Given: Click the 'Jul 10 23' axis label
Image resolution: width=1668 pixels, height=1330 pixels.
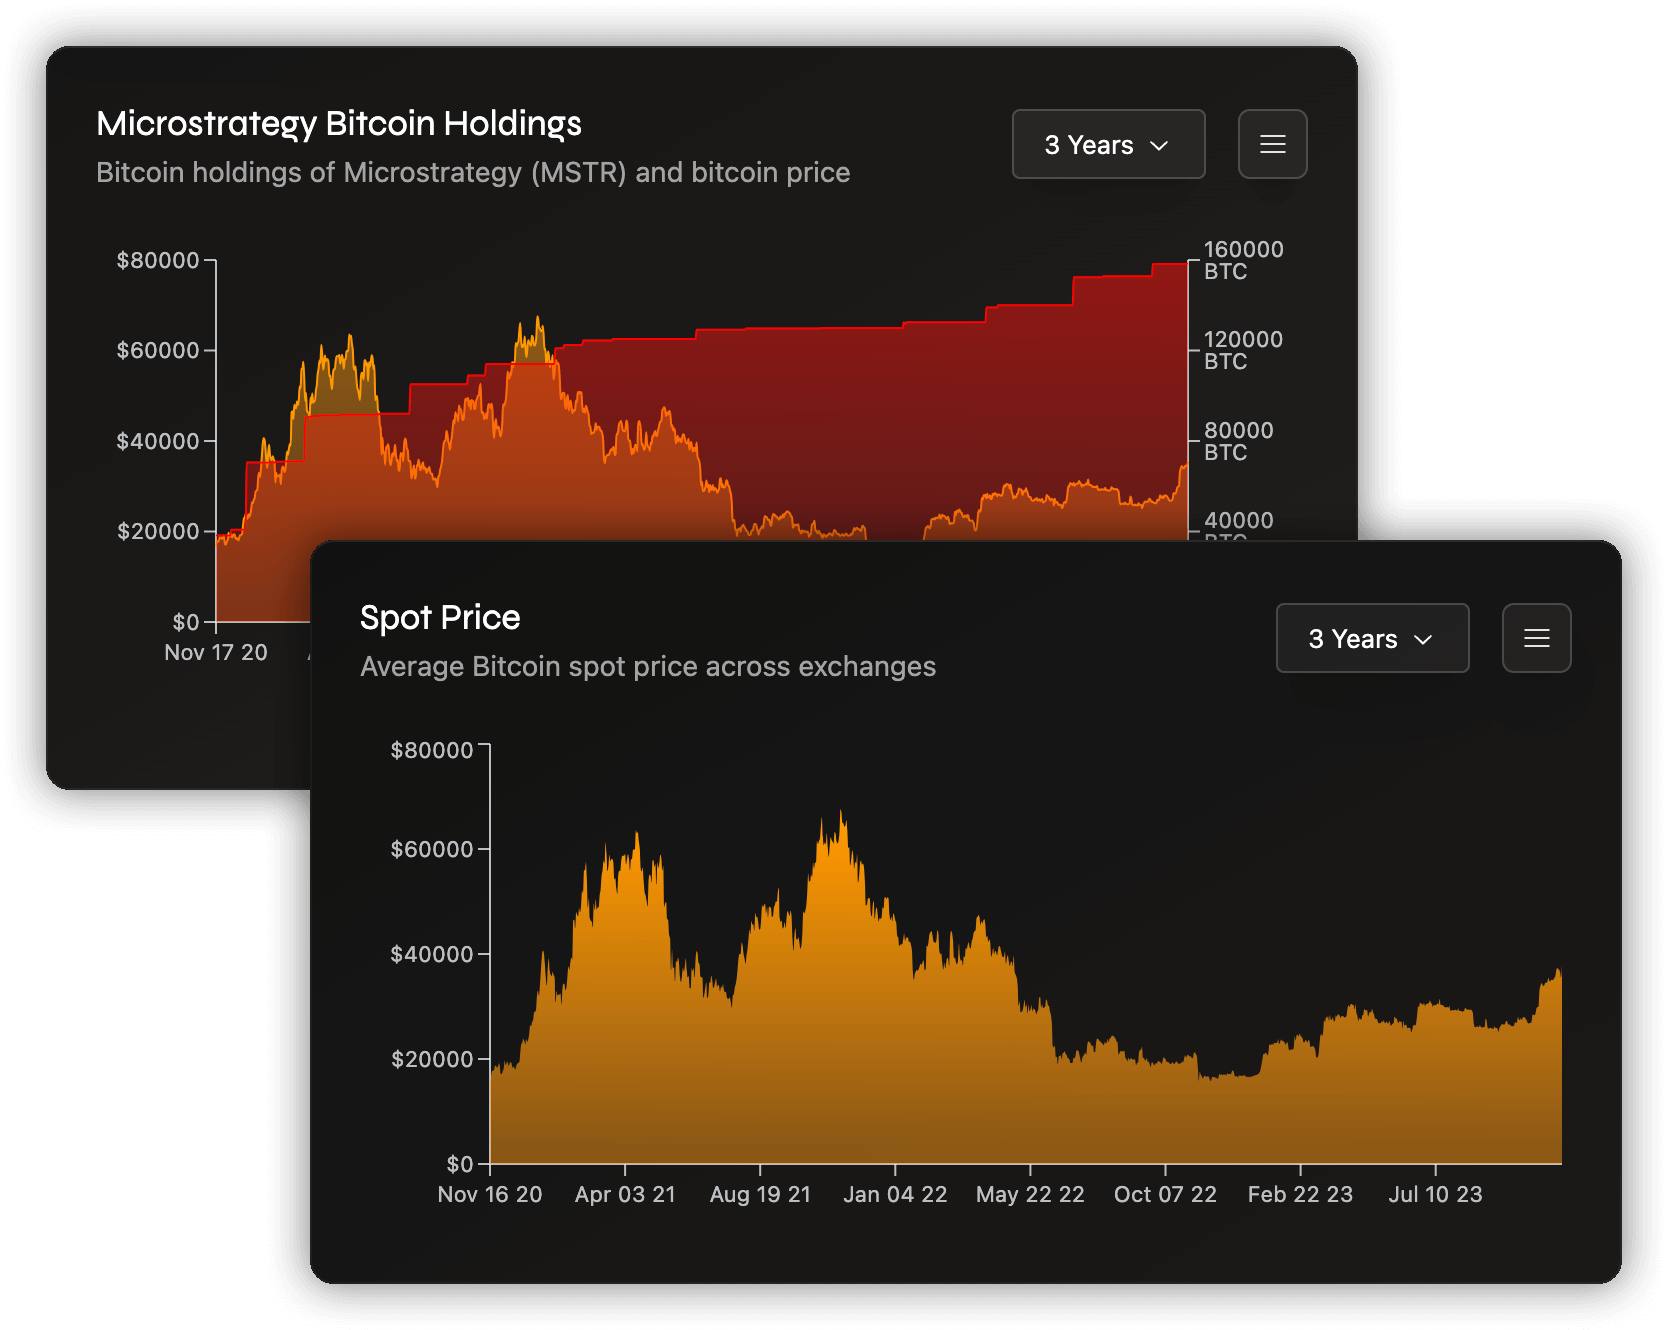Looking at the screenshot, I should pos(1435,1195).
